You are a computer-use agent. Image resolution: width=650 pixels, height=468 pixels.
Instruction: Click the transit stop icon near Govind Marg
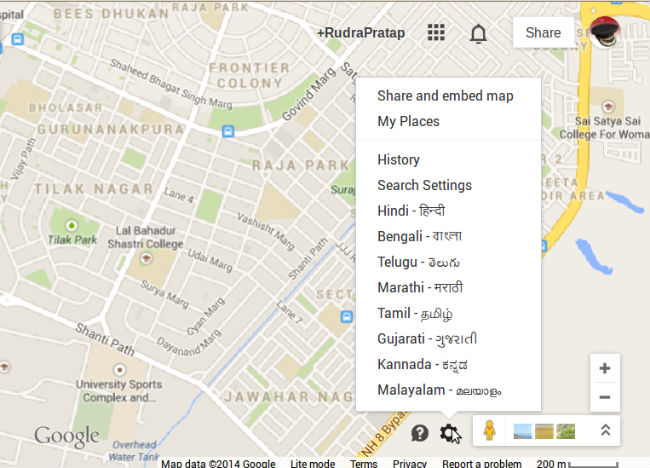228,131
